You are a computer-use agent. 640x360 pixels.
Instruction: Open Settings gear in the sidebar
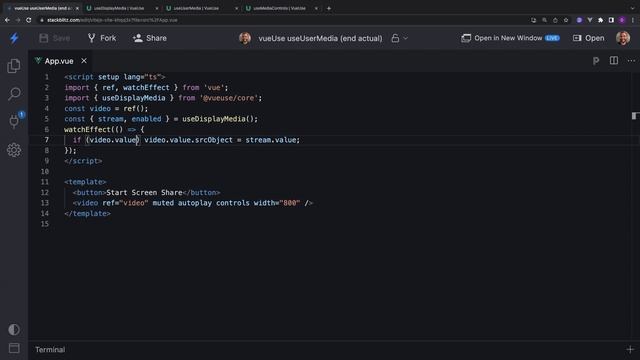pyautogui.click(x=14, y=150)
